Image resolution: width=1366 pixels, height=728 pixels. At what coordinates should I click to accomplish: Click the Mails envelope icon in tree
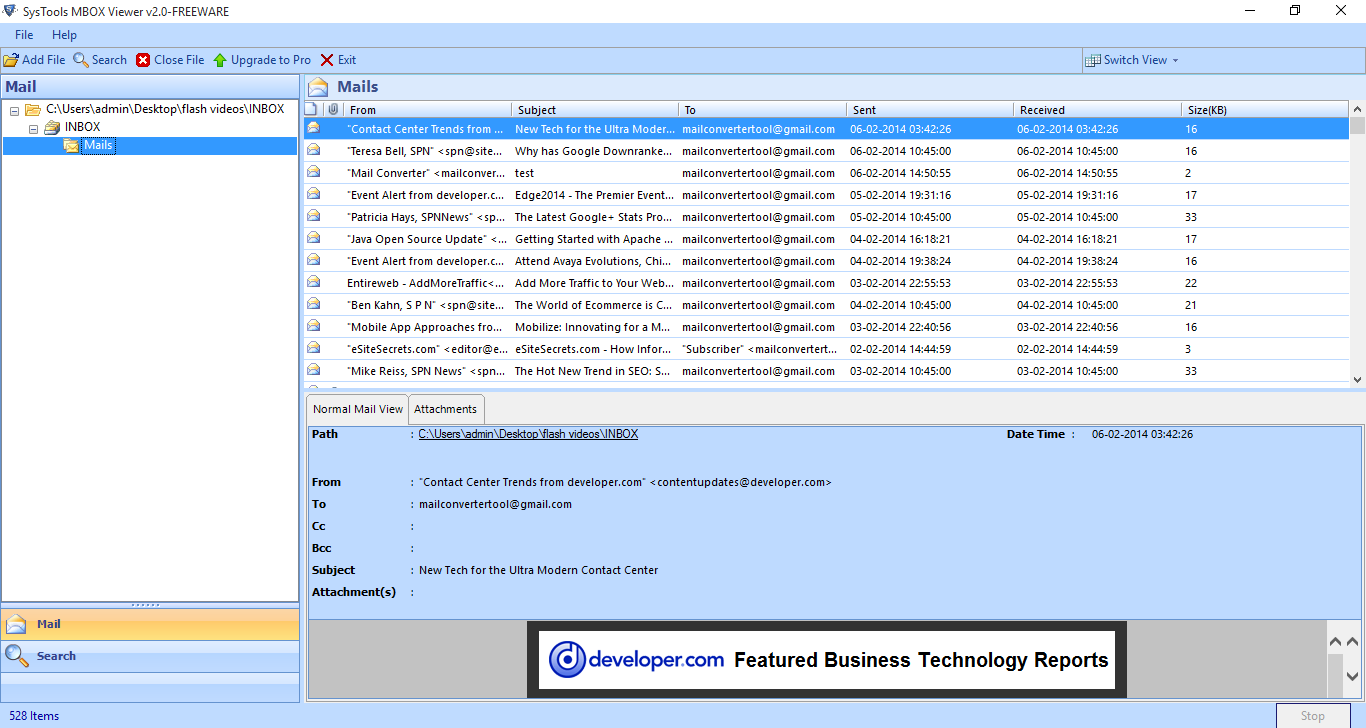coord(71,146)
